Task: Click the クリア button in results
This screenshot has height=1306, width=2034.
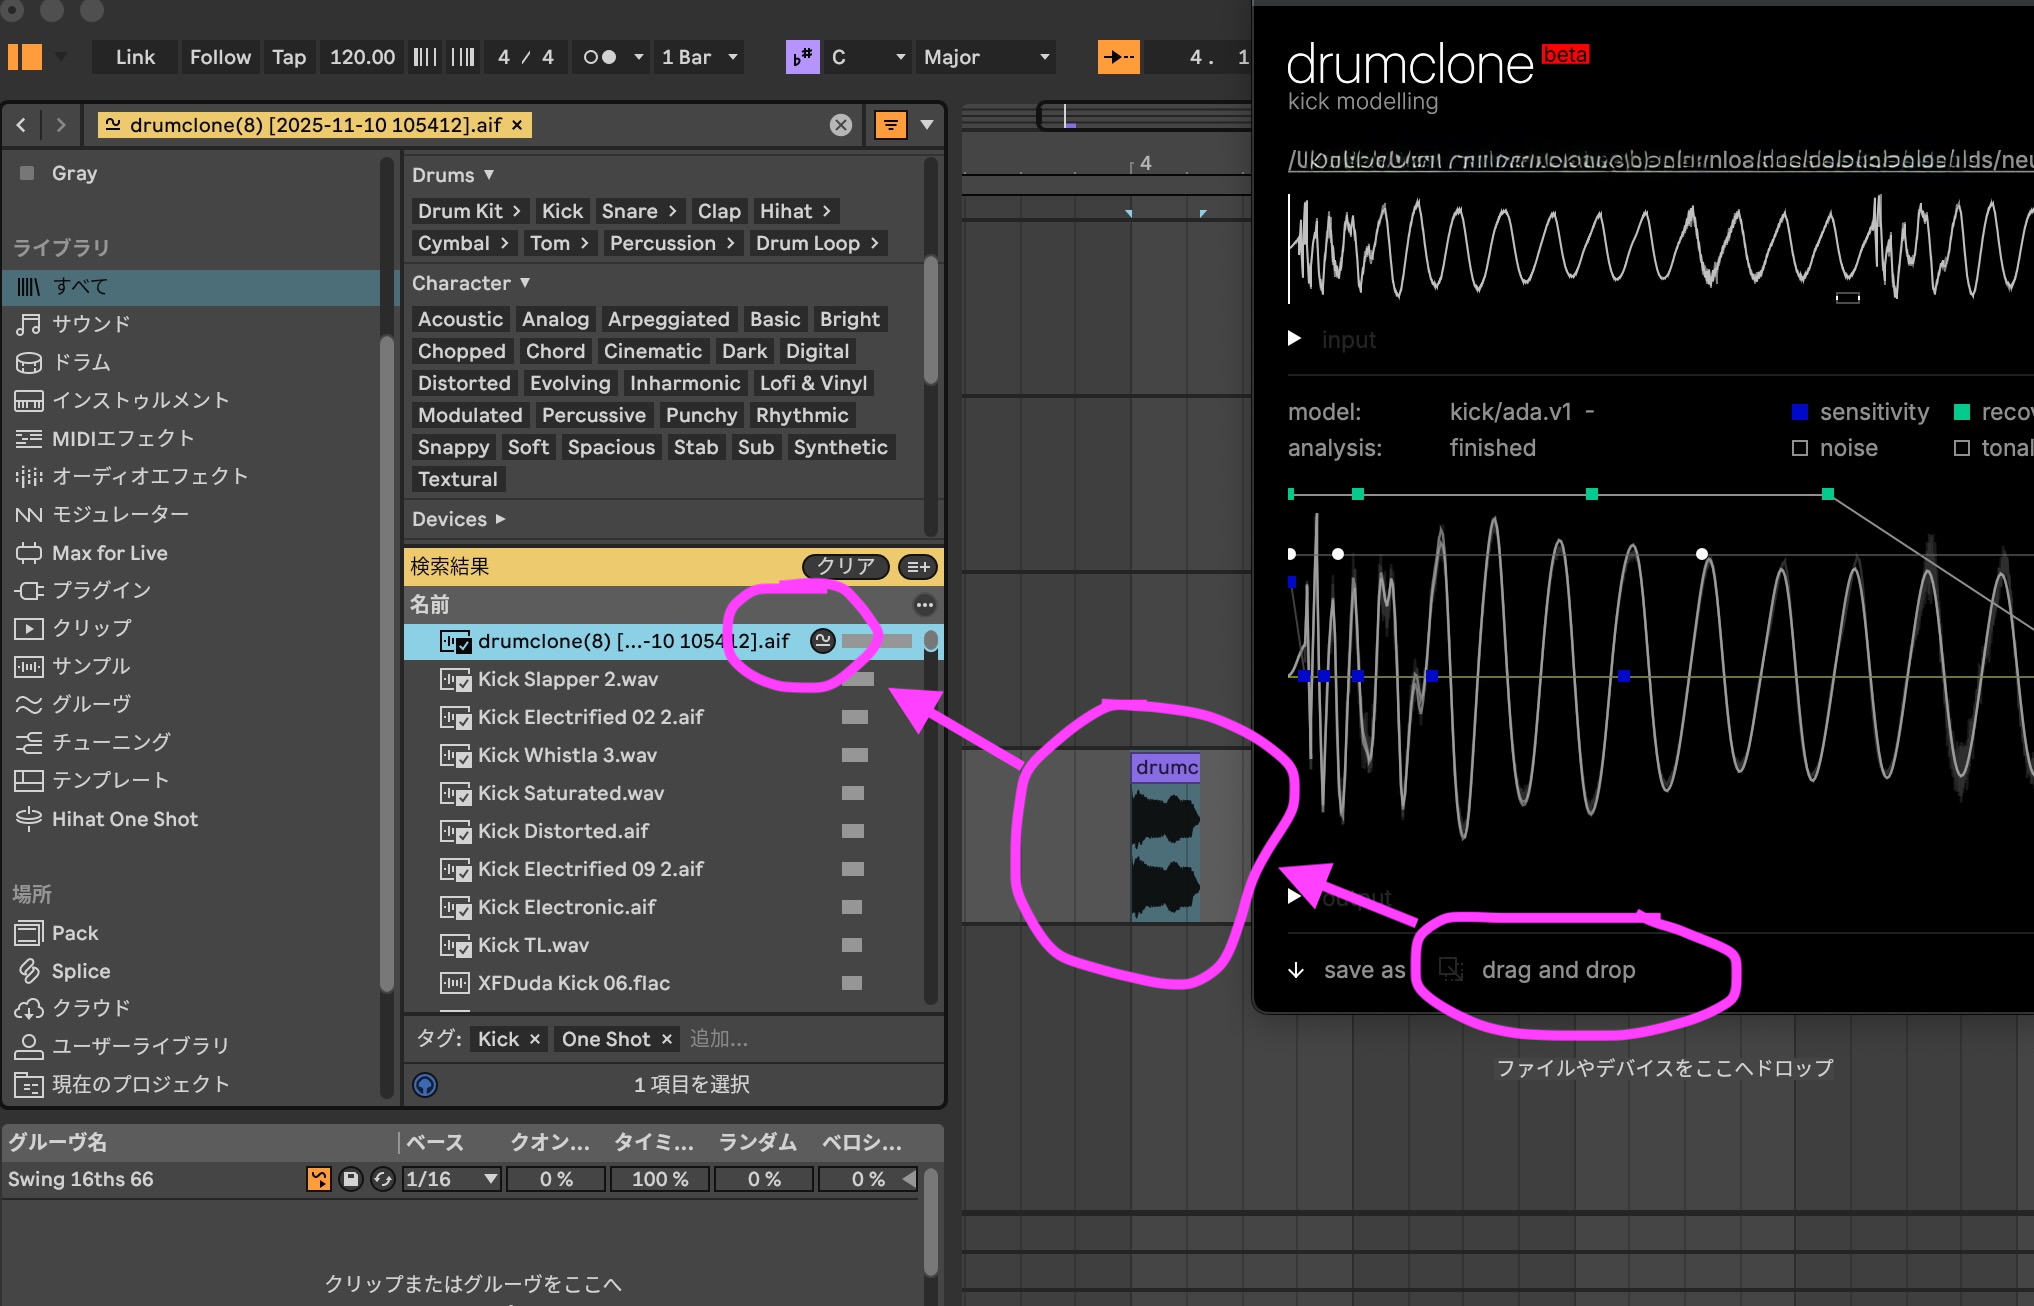Action: click(x=845, y=566)
